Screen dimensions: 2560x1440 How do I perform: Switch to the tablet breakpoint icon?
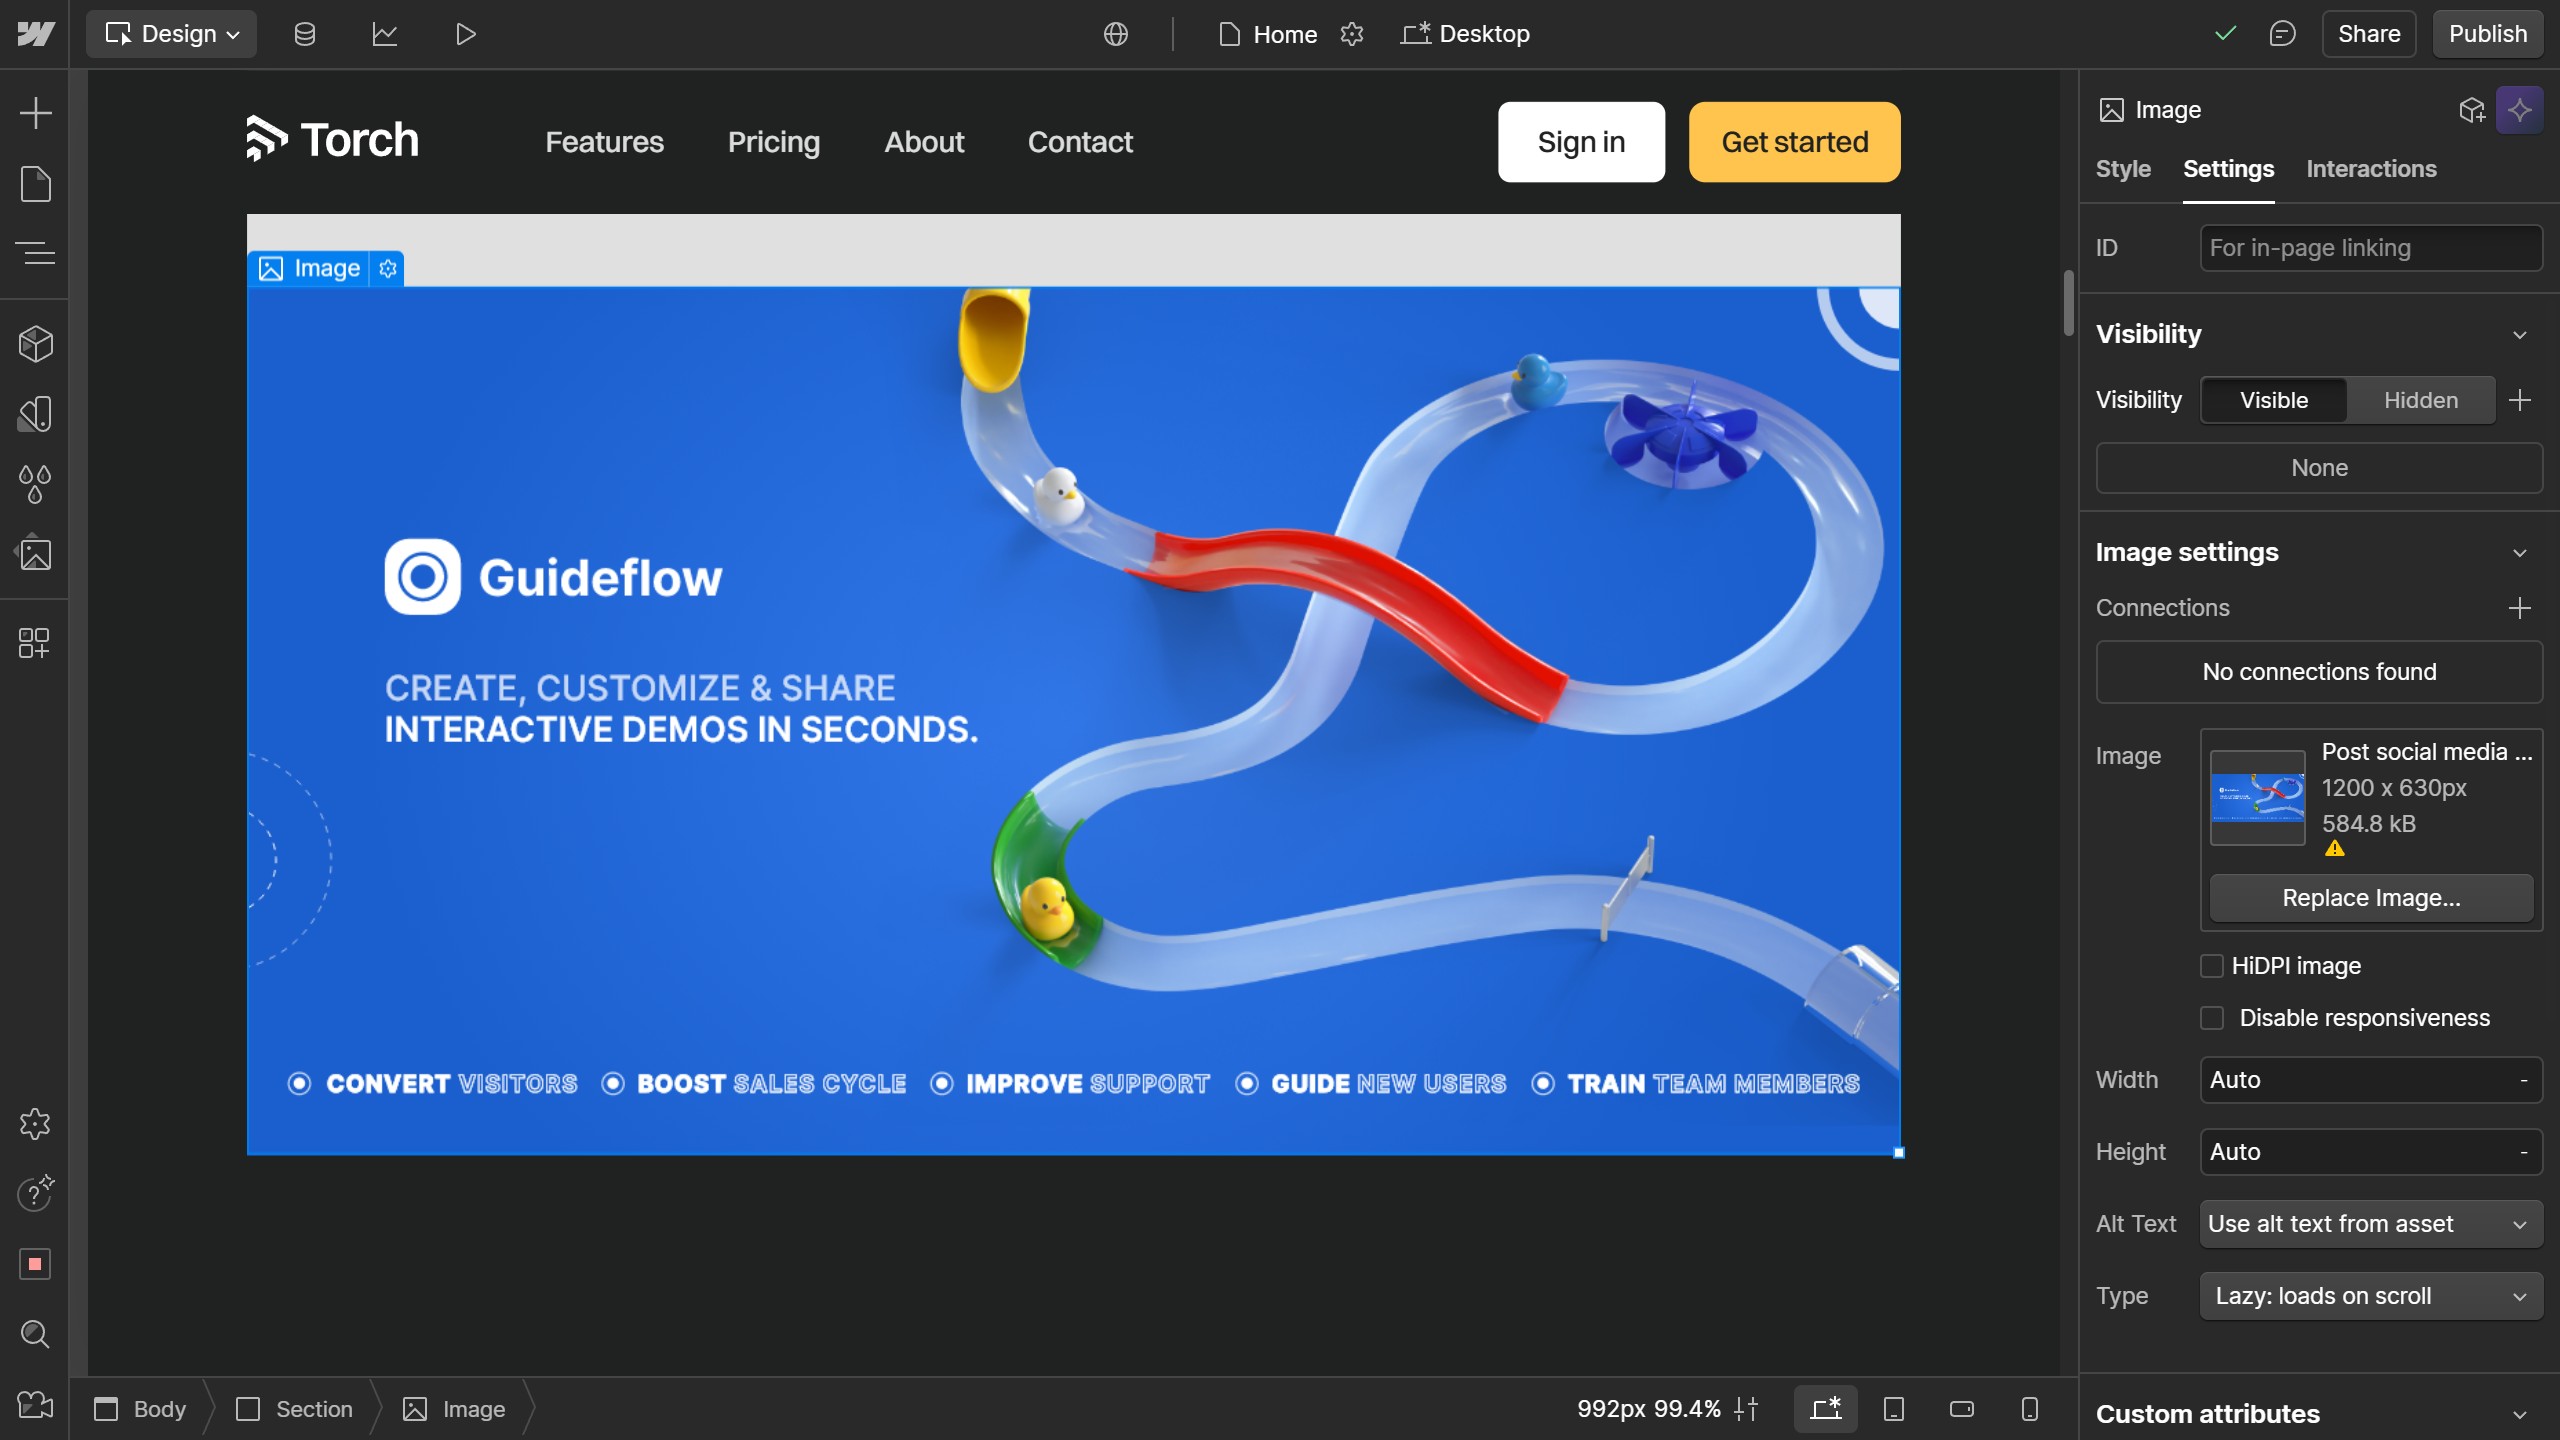1893,1409
